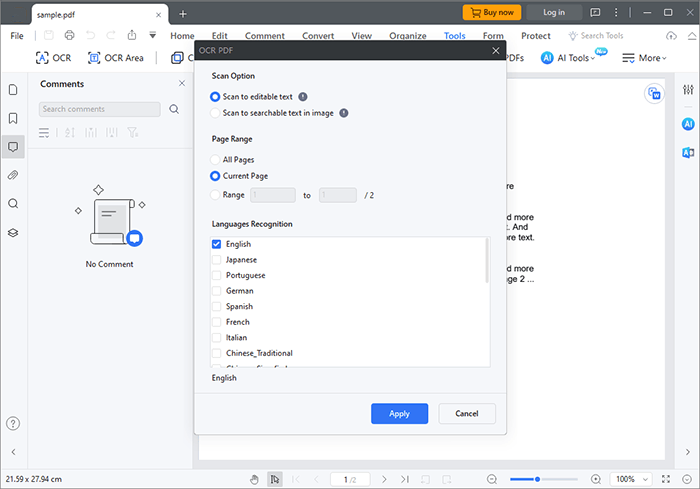Check the German language checkbox
The width and height of the screenshot is (700, 489).
tap(217, 291)
